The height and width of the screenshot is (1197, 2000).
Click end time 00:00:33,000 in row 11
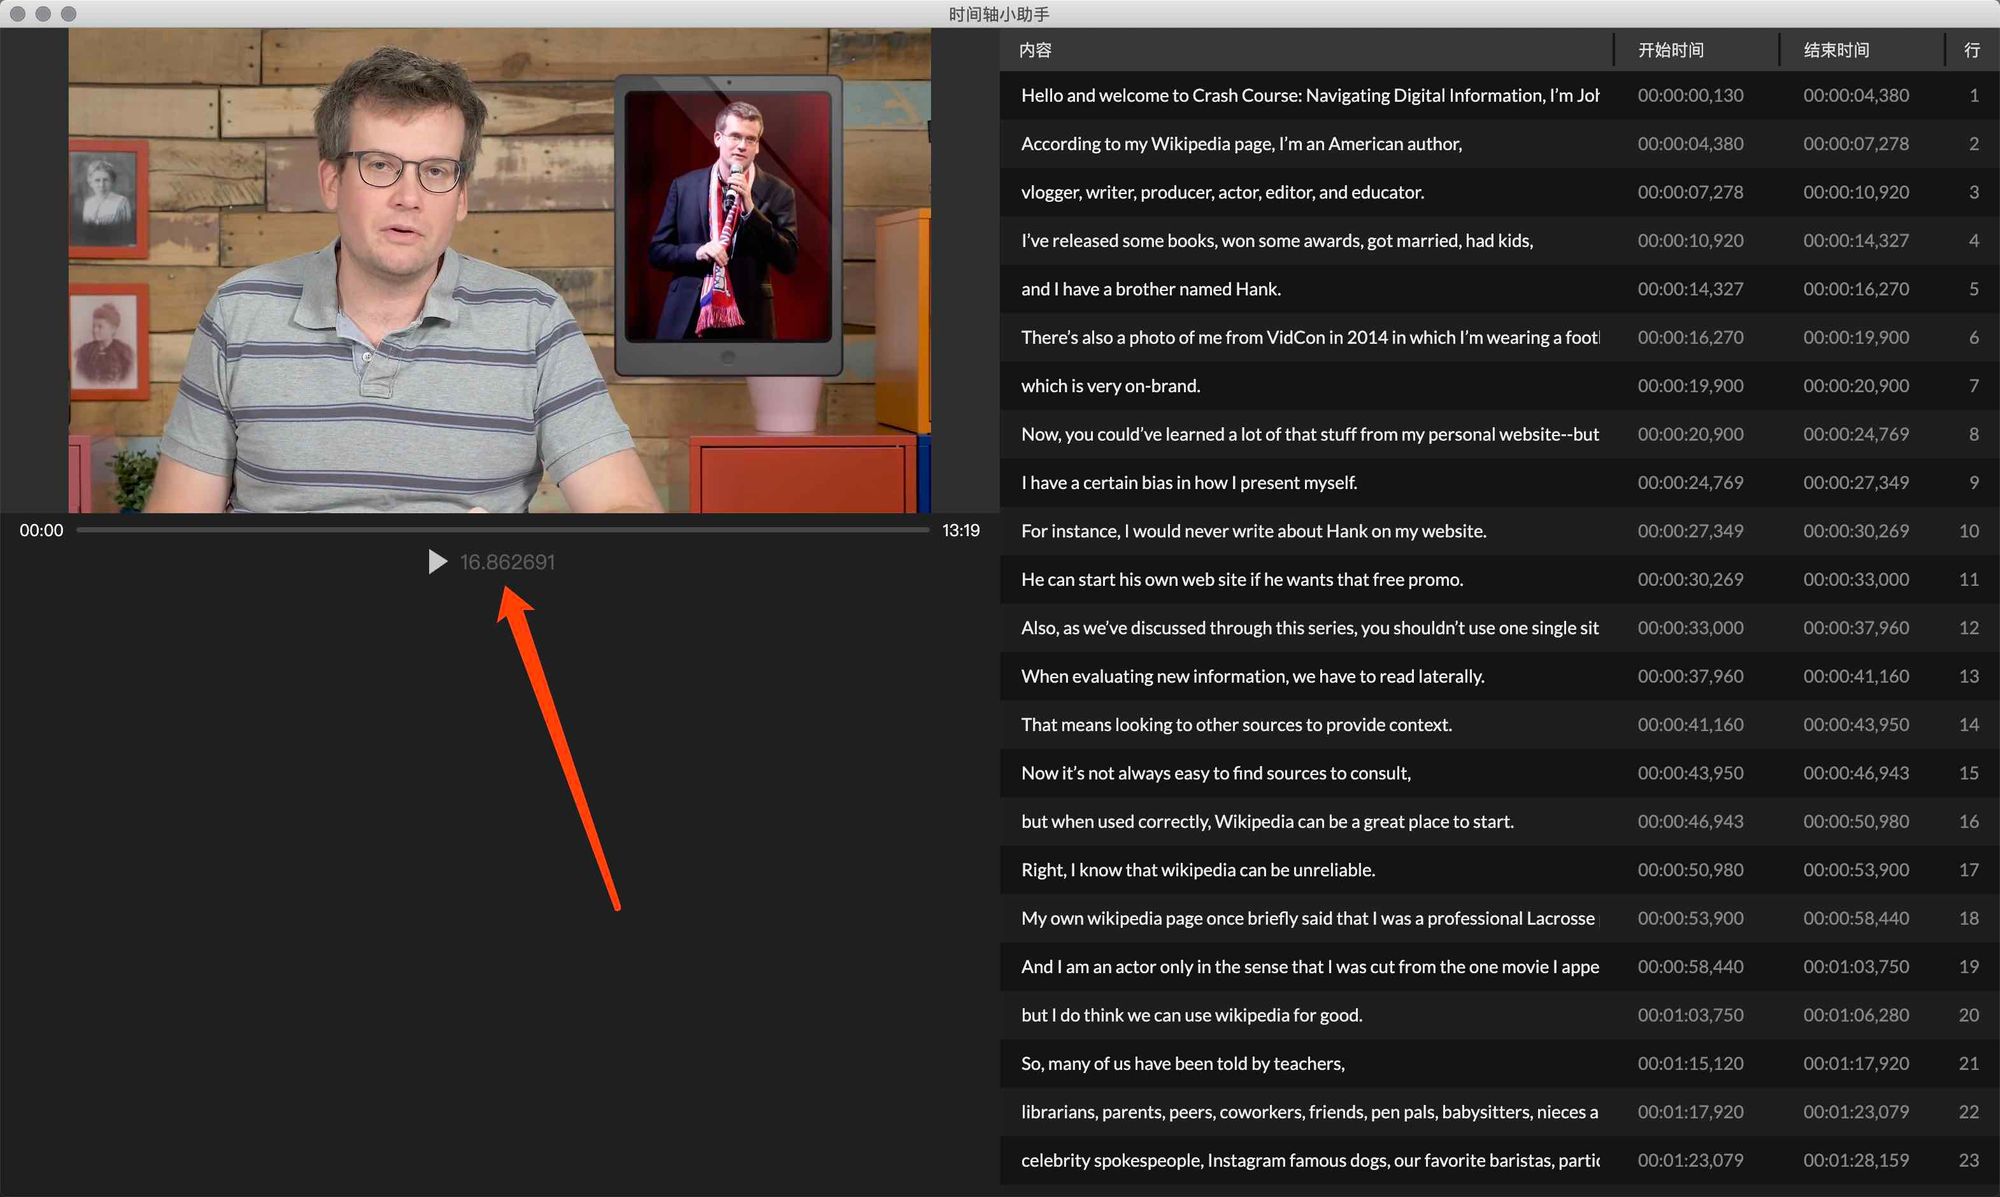pos(1856,580)
